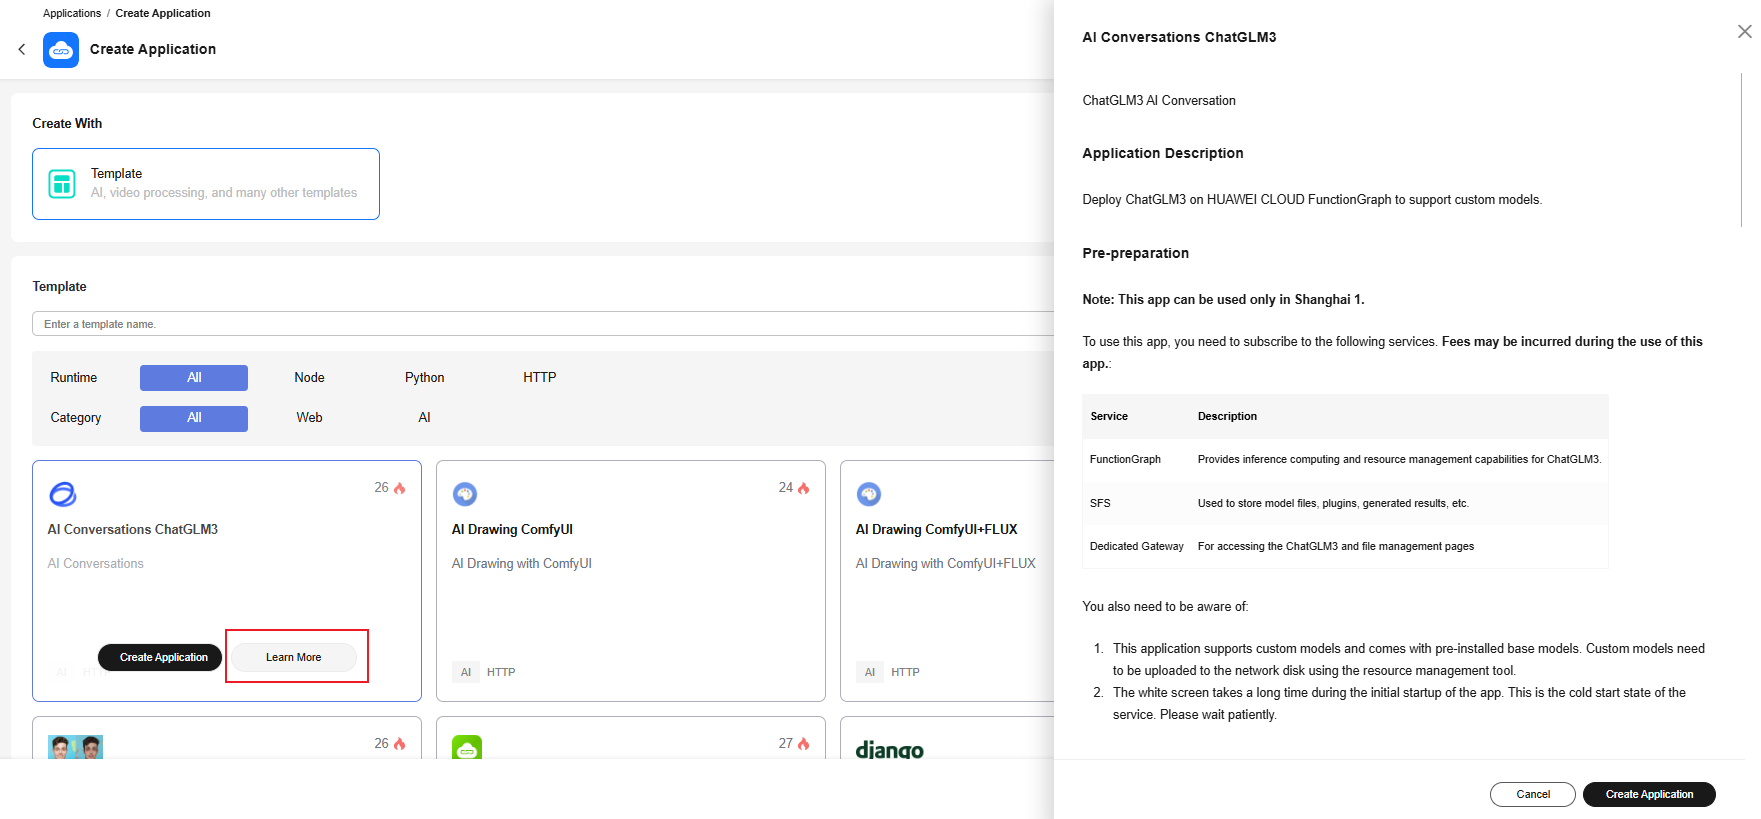Click the AI Conversations ChatGLM3 card title
This screenshot has width=1761, height=819.
[133, 530]
